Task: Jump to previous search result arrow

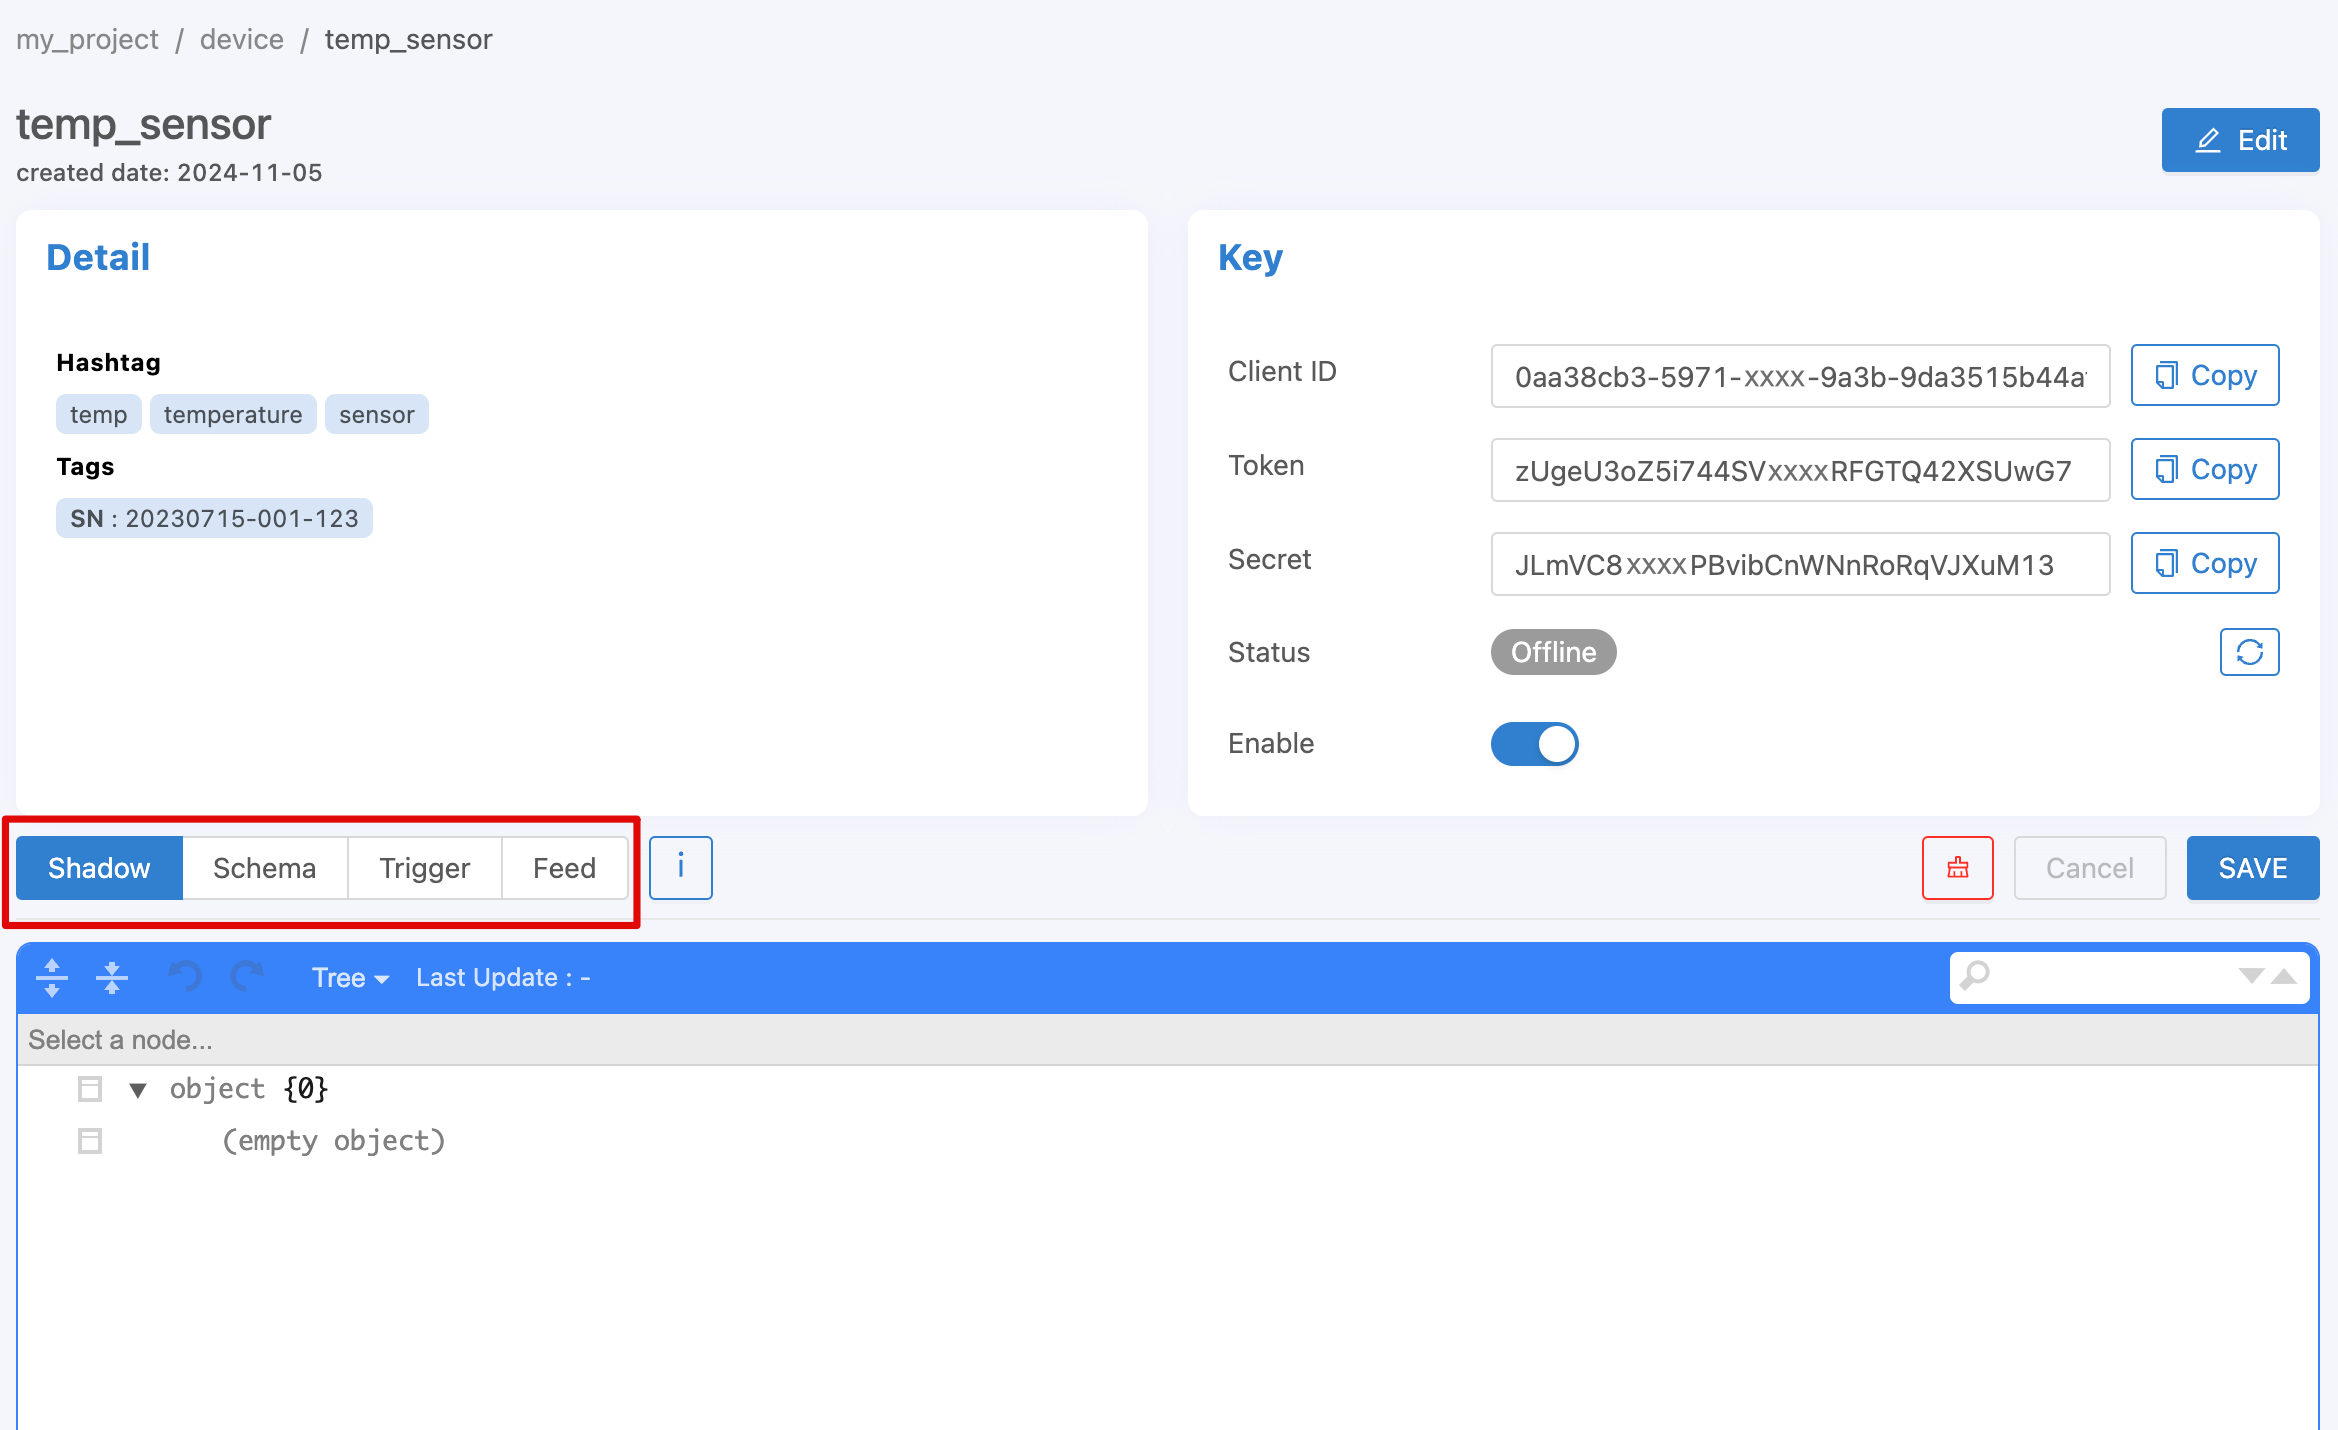Action: click(2284, 976)
